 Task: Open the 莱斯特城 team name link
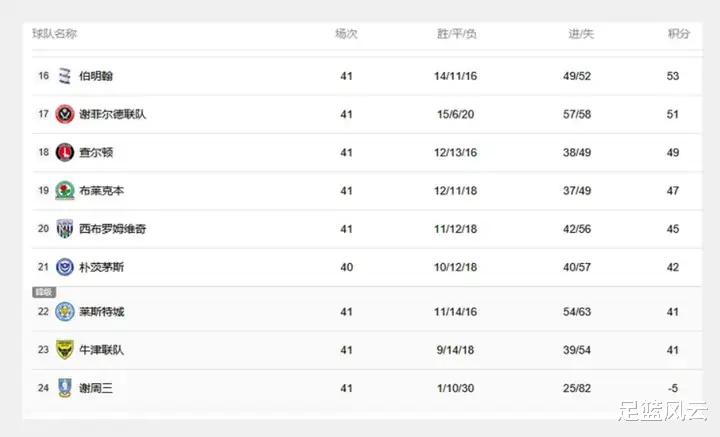pyautogui.click(x=101, y=311)
